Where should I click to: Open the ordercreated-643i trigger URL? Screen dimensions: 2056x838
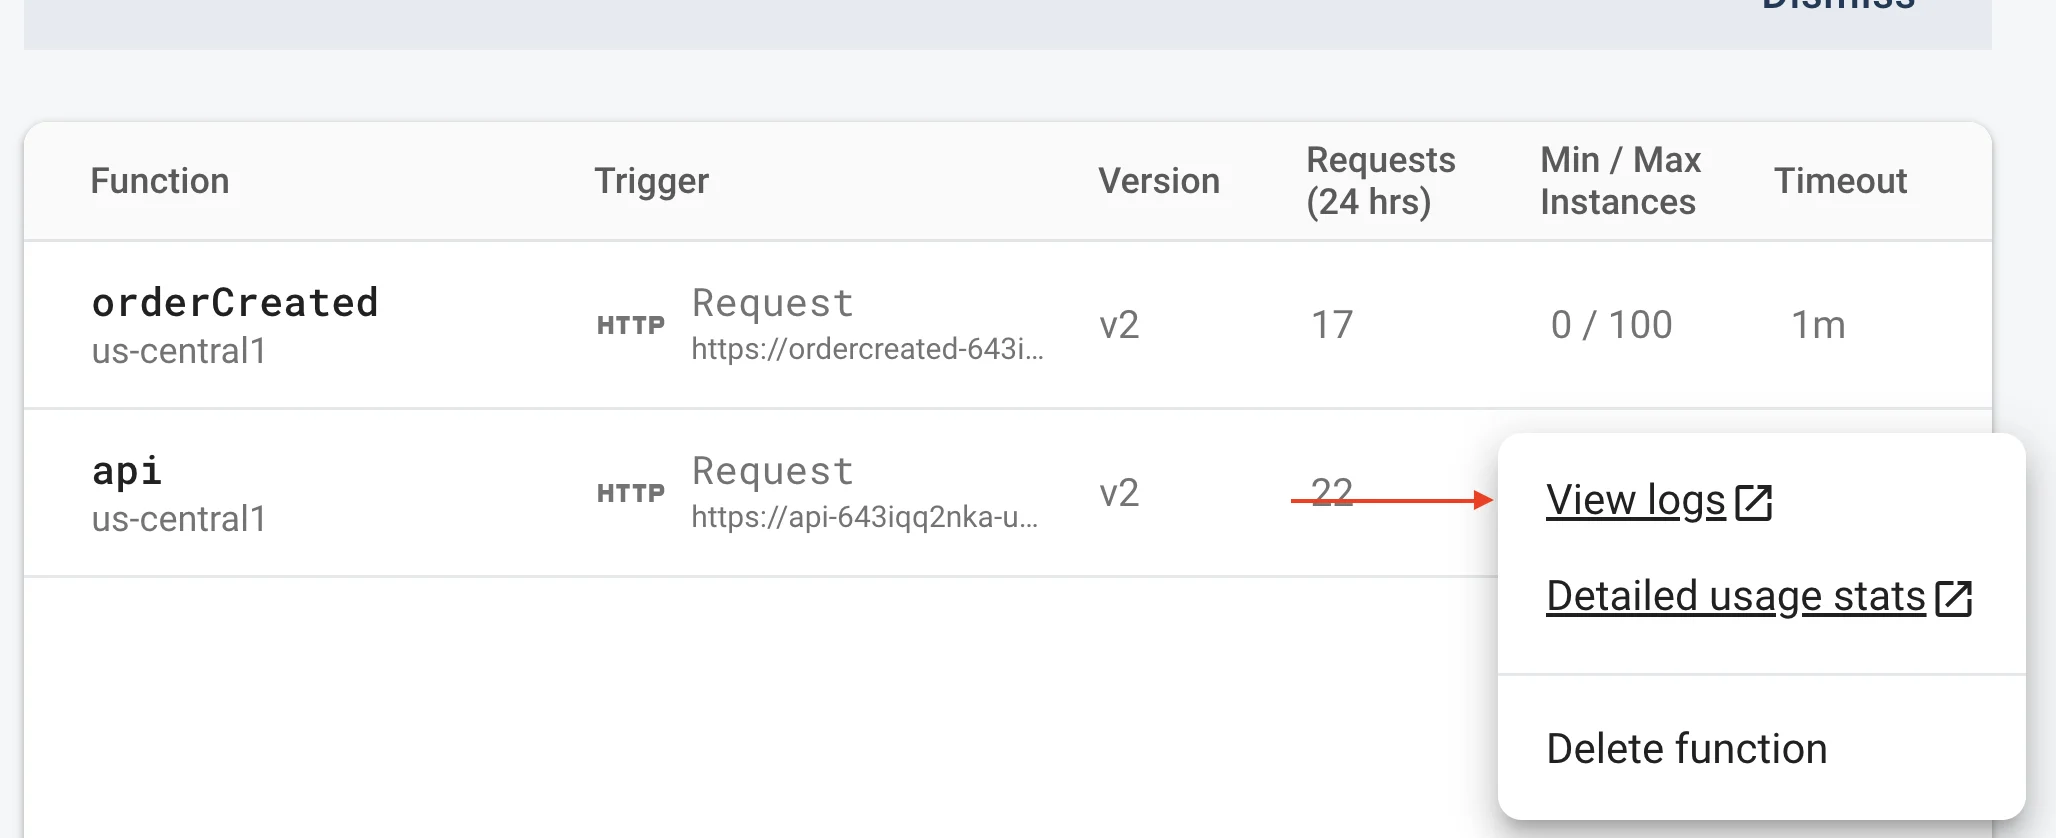[x=867, y=348]
